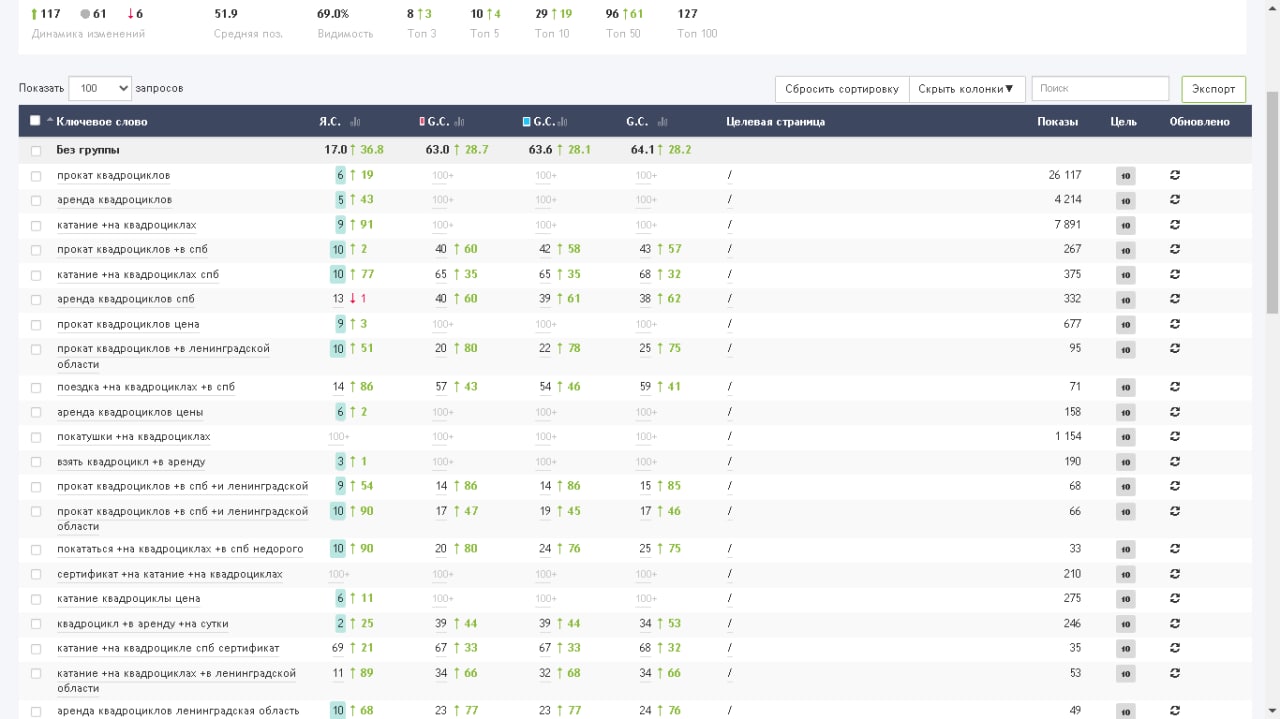Click the 'Видимость' 69.0% statistic
Image resolution: width=1280 pixels, height=719 pixels.
pyautogui.click(x=345, y=23)
